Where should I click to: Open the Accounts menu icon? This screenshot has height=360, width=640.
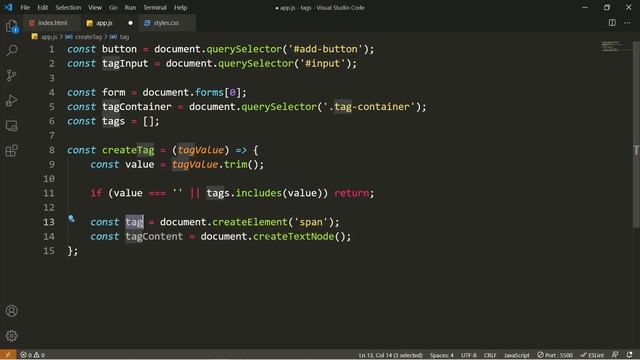(x=11, y=311)
